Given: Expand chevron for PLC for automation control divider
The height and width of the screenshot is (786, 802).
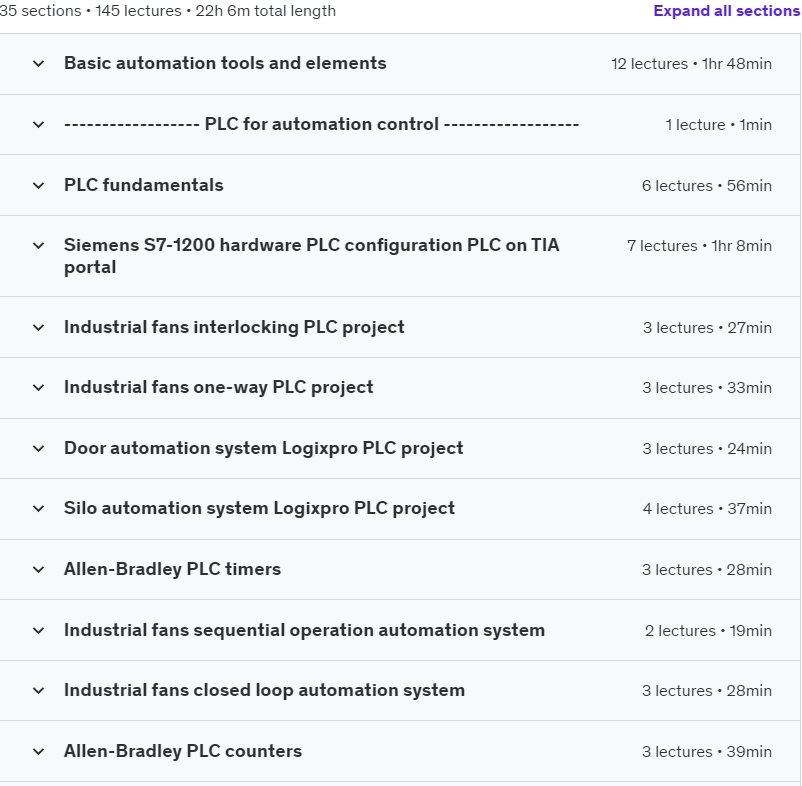Looking at the screenshot, I should point(39,125).
